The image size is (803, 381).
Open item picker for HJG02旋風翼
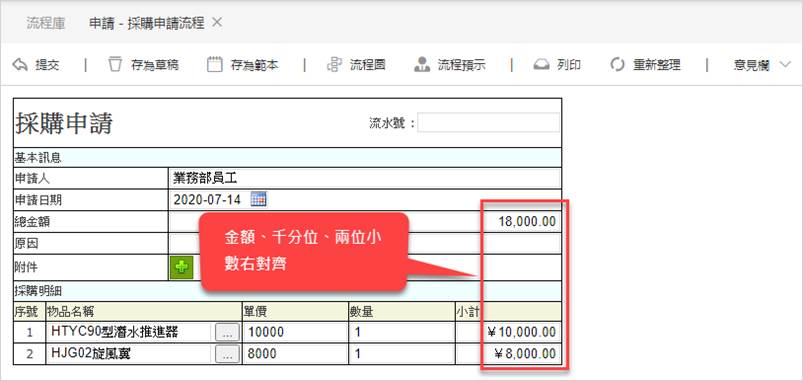pos(227,354)
